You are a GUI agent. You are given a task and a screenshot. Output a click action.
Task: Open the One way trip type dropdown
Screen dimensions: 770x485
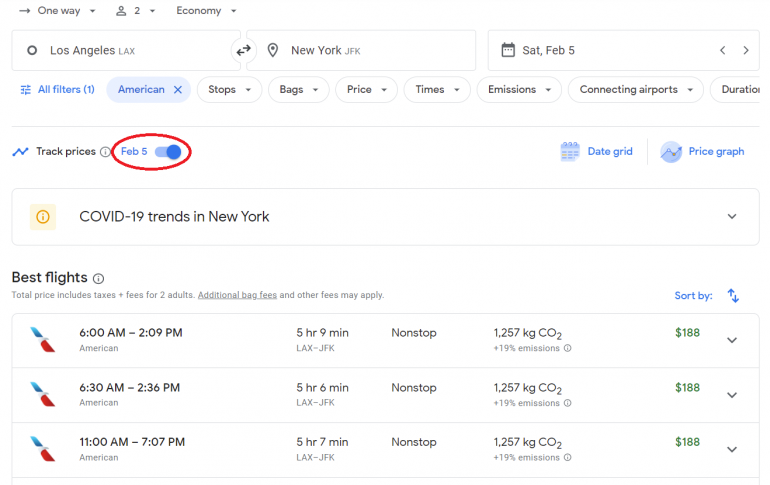coord(57,10)
